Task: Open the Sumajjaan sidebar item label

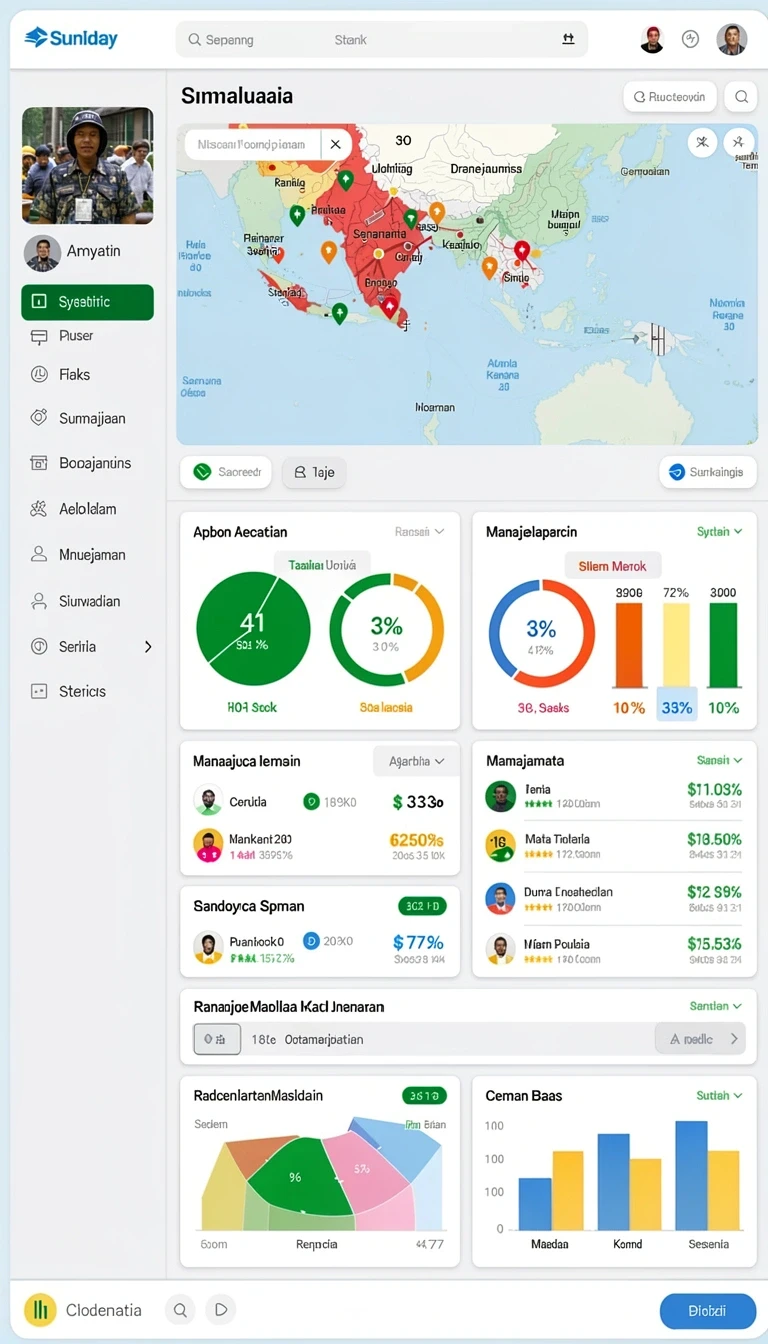Action: (92, 418)
